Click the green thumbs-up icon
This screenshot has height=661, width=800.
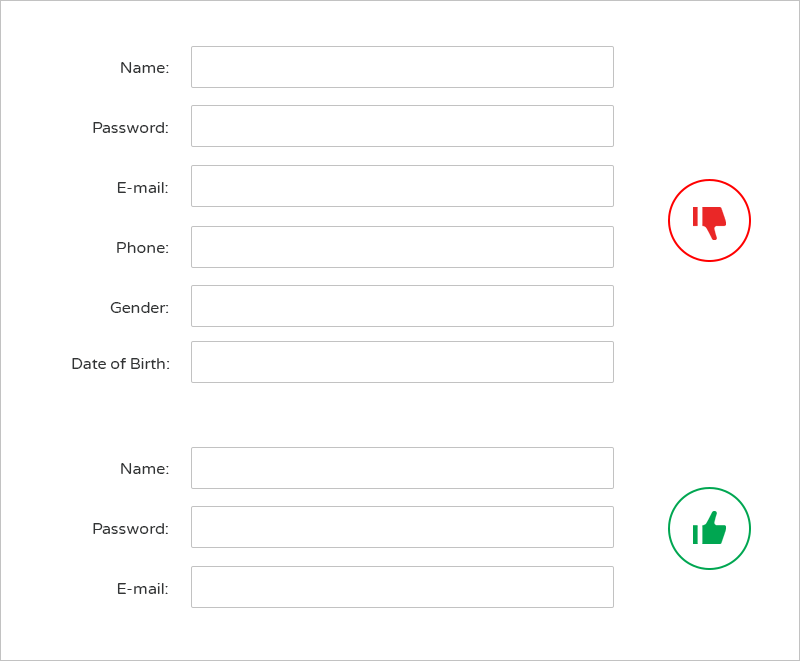[x=709, y=528]
